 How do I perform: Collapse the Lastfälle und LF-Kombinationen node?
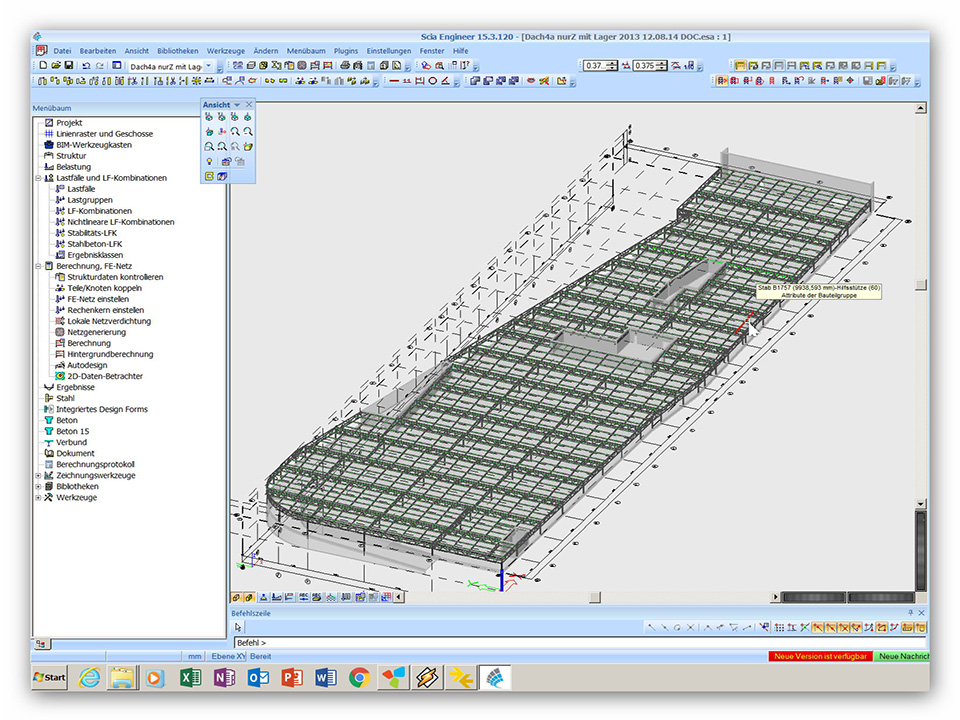(38, 178)
